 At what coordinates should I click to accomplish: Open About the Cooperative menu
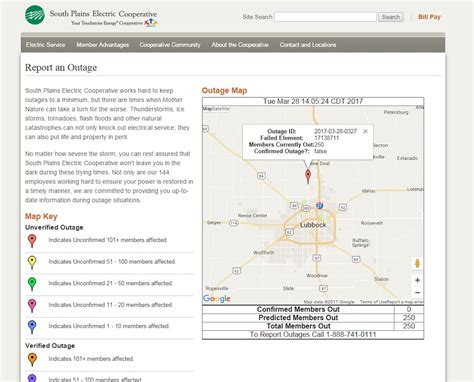pyautogui.click(x=240, y=45)
